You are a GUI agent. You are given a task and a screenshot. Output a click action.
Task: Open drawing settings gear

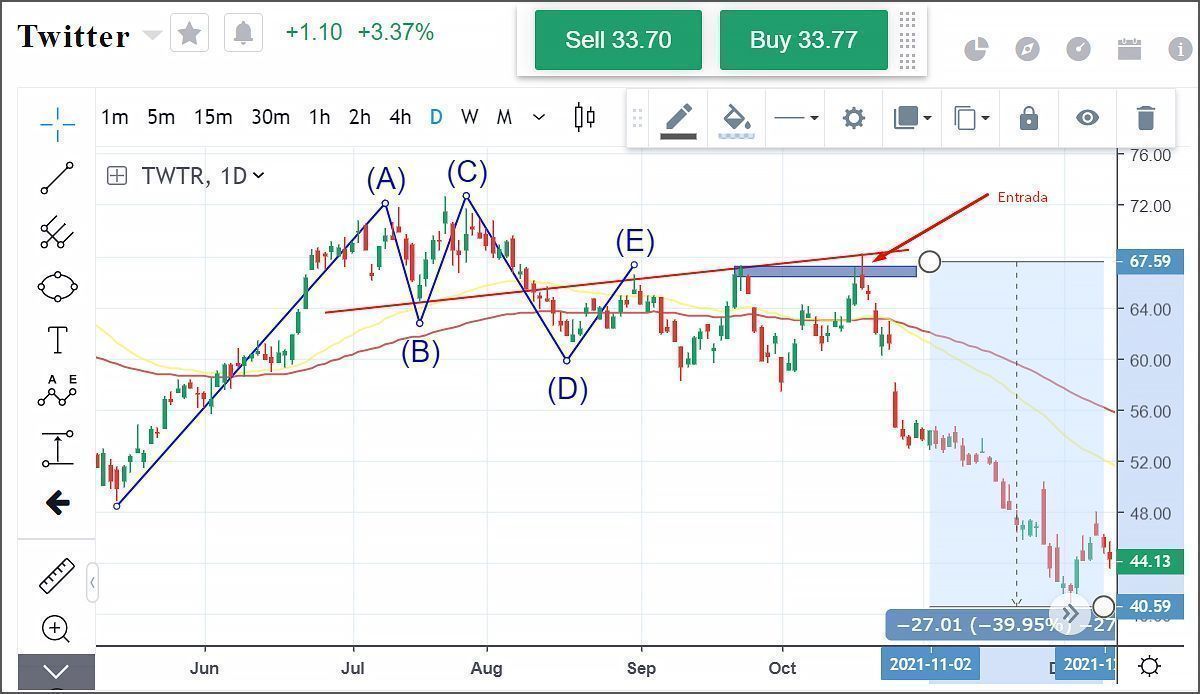[x=853, y=118]
